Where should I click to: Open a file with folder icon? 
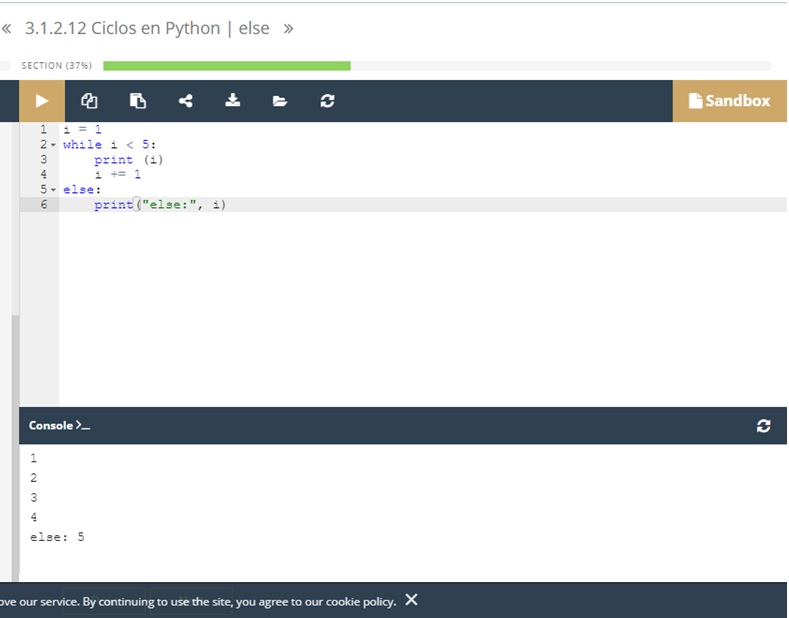click(280, 101)
